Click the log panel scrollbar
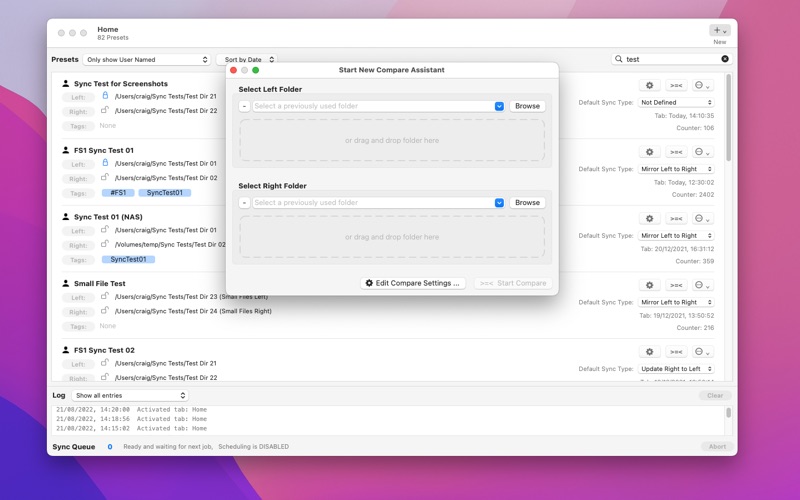800x500 pixels. [728, 412]
